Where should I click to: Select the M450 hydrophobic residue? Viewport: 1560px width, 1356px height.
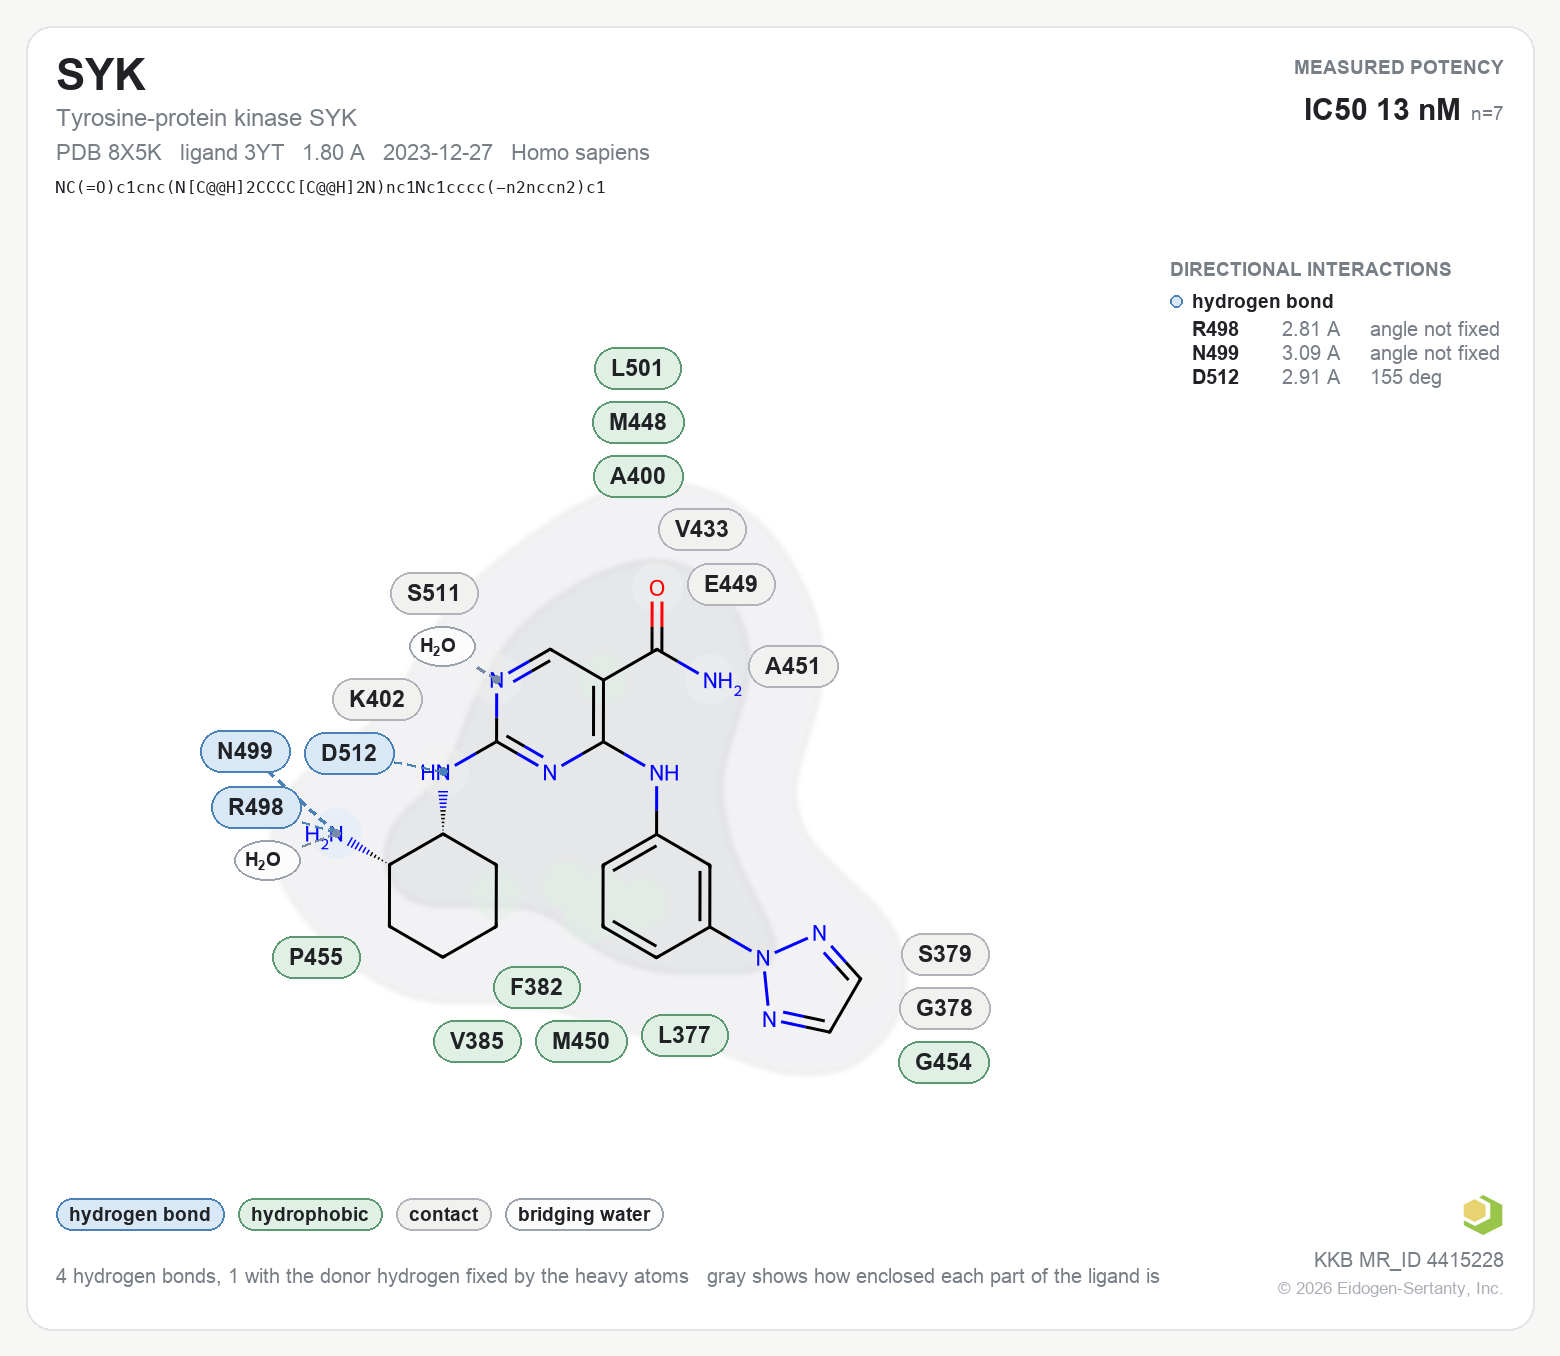(x=581, y=1041)
